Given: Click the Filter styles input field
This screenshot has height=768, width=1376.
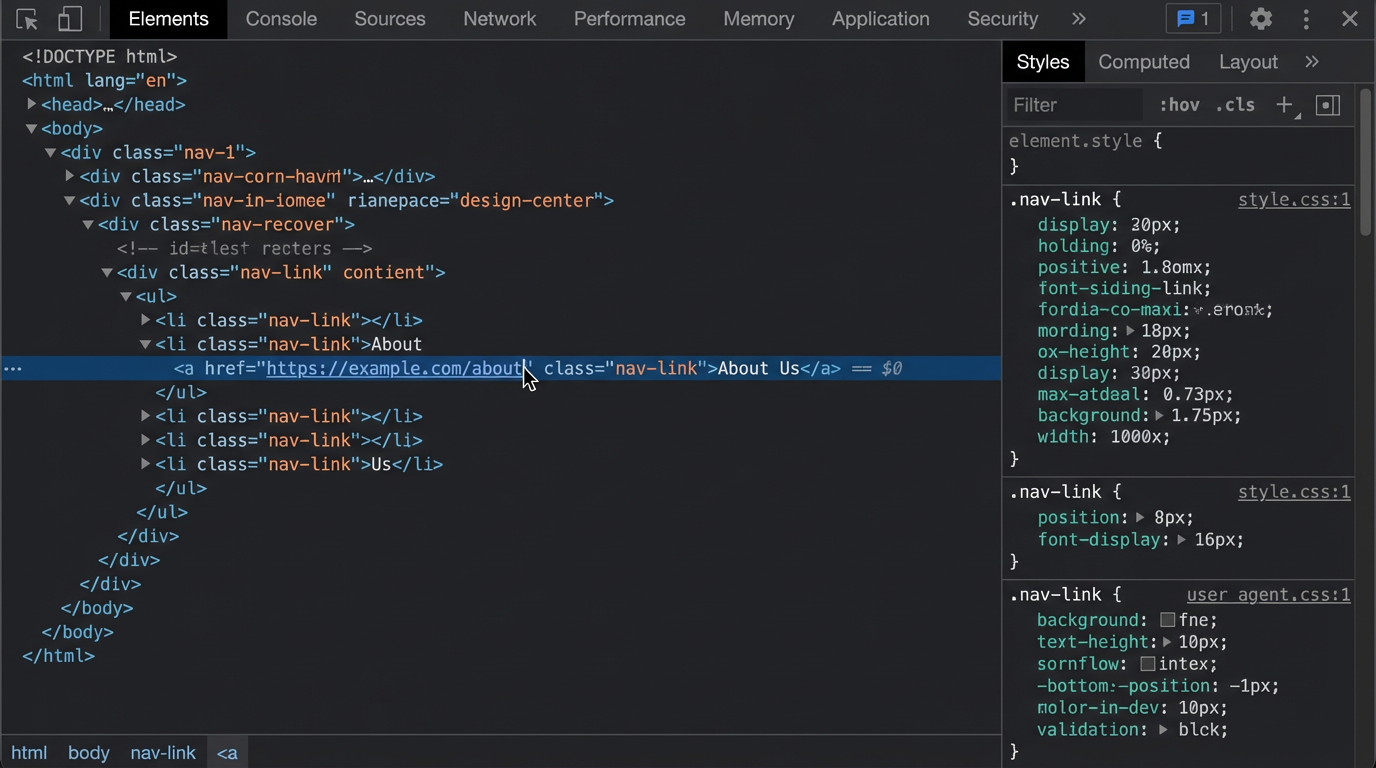Looking at the screenshot, I should point(1074,105).
